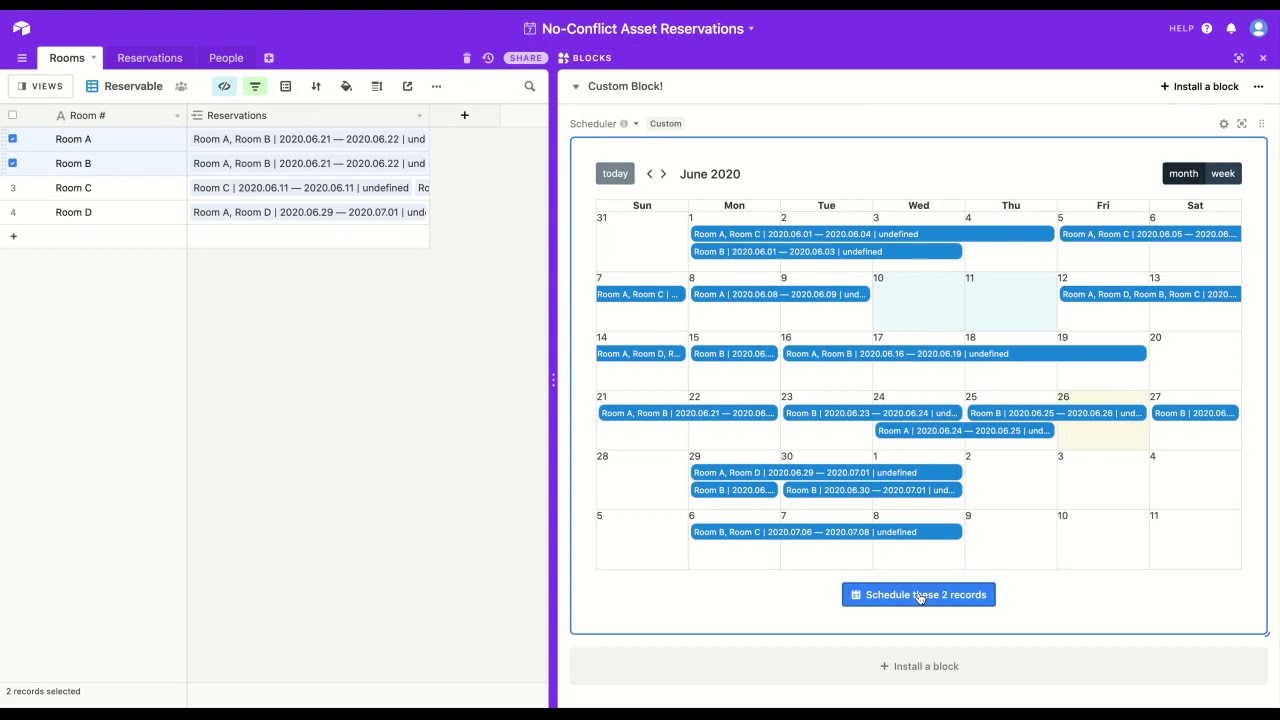Expand Scheduler block to fullscreen
1280x720 pixels.
1242,124
